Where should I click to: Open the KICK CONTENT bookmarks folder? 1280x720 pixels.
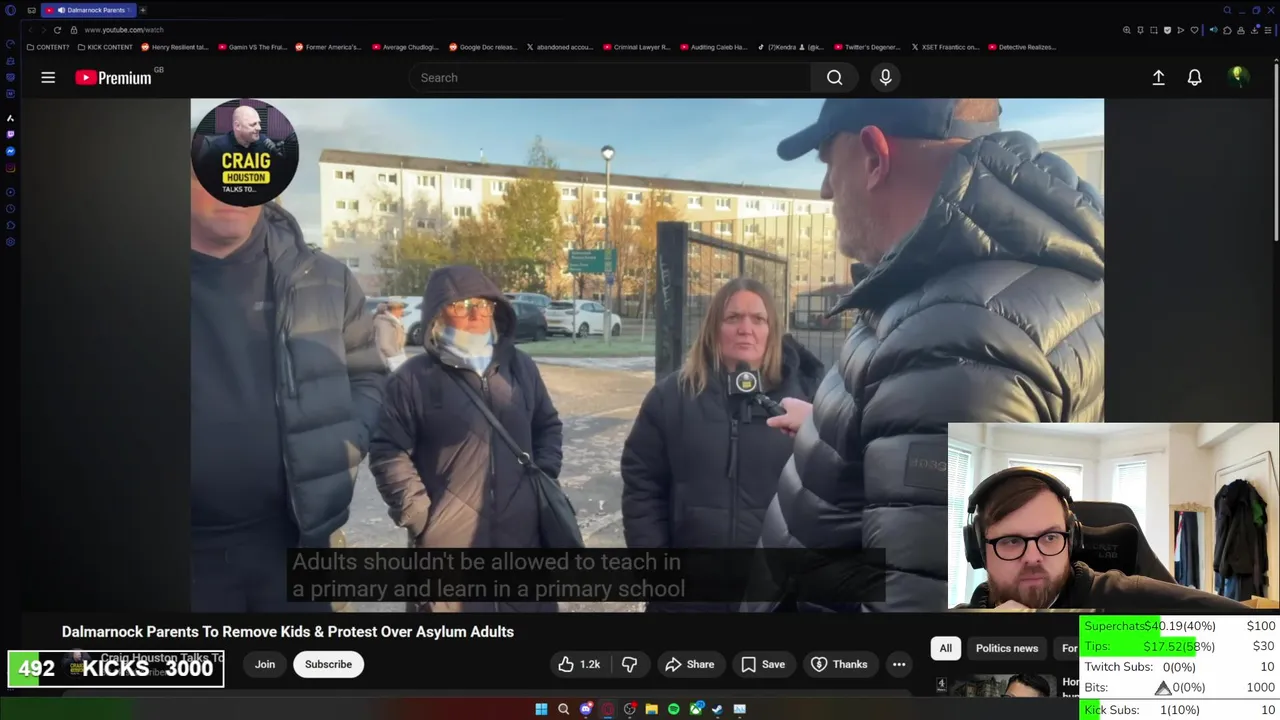tap(105, 47)
